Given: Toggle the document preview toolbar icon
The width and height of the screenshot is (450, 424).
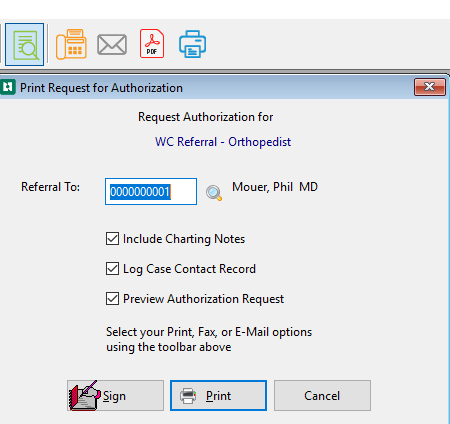Looking at the screenshot, I should point(24,44).
